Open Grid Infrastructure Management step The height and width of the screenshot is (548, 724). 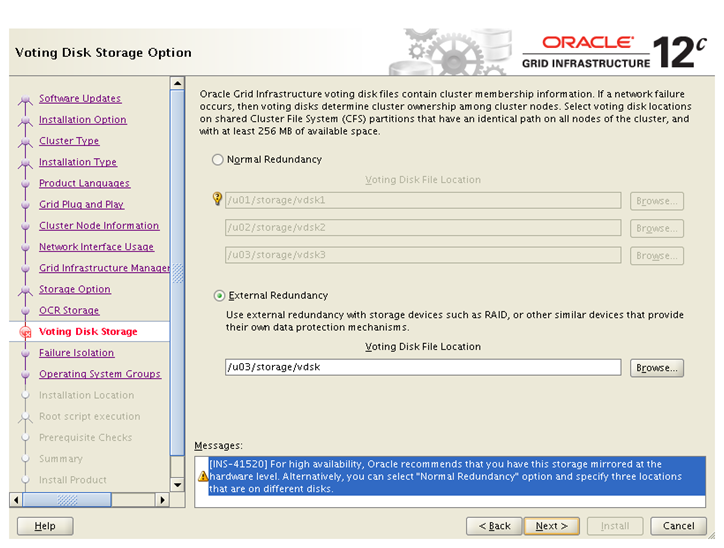point(104,268)
